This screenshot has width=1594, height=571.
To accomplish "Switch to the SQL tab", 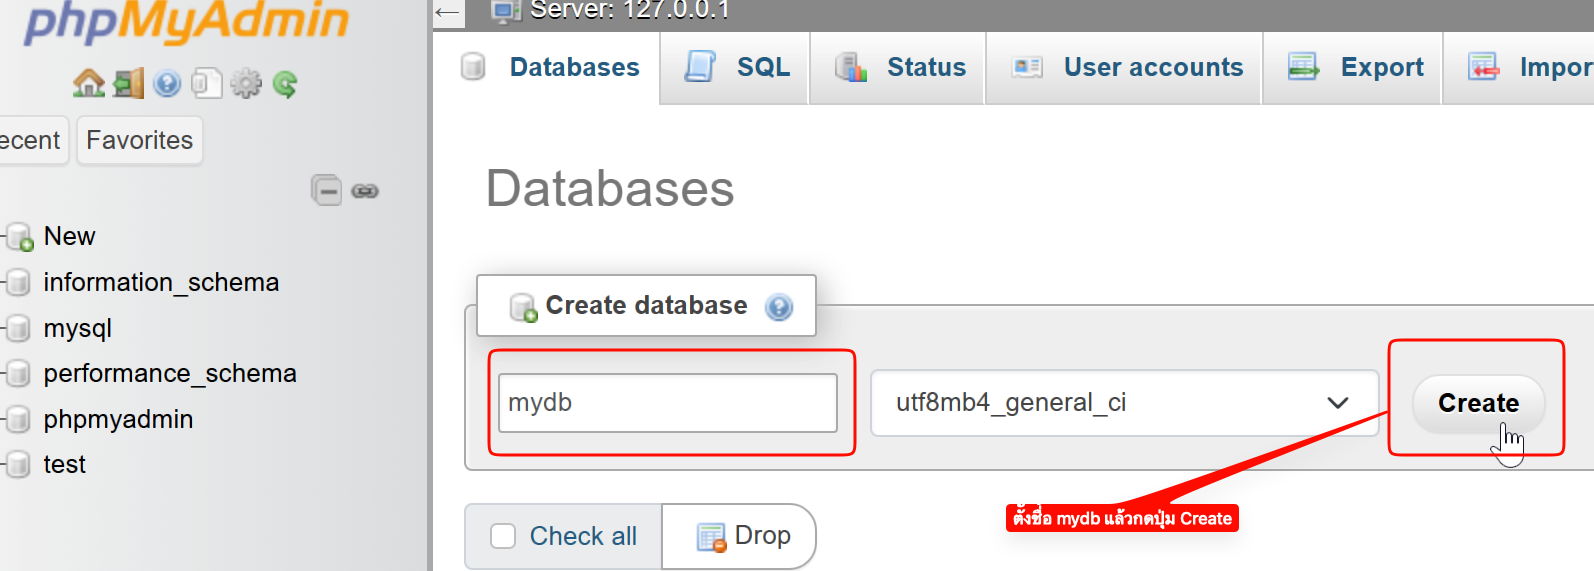I will pyautogui.click(x=737, y=67).
